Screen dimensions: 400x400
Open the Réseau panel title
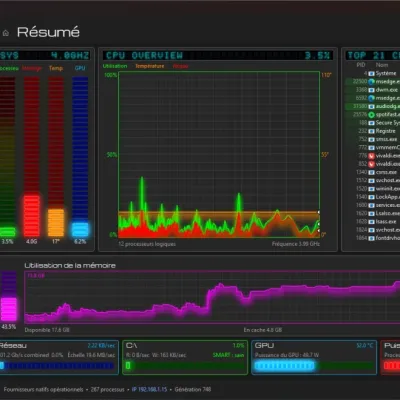[x=13, y=346]
